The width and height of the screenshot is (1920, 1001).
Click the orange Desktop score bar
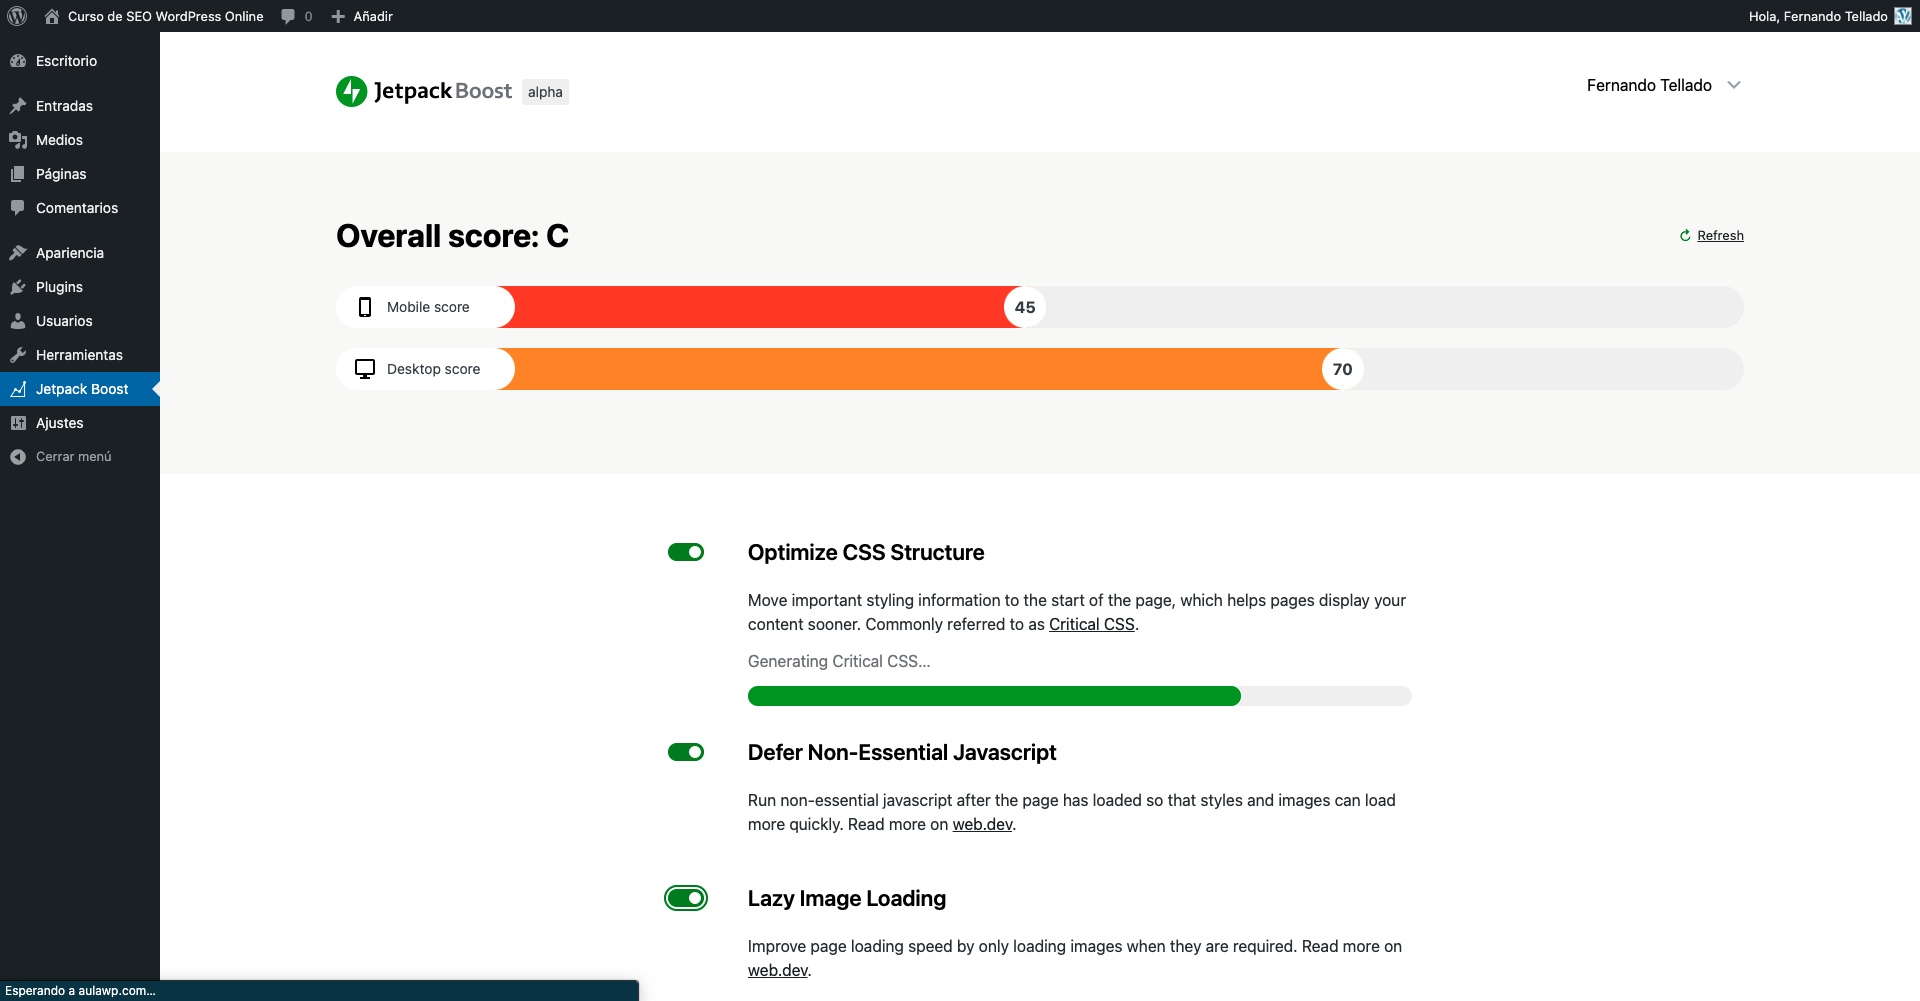pos(920,369)
